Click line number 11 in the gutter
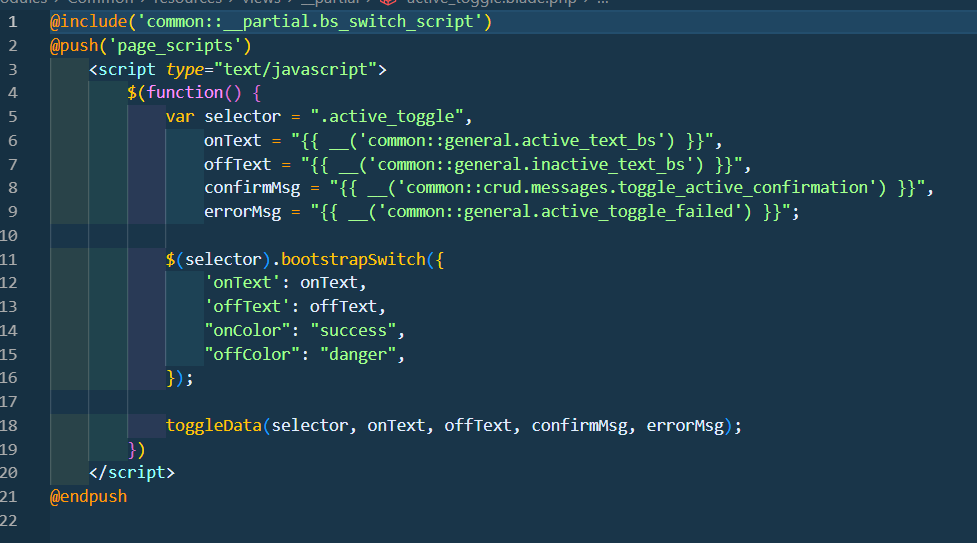This screenshot has width=977, height=543. [x=9, y=259]
